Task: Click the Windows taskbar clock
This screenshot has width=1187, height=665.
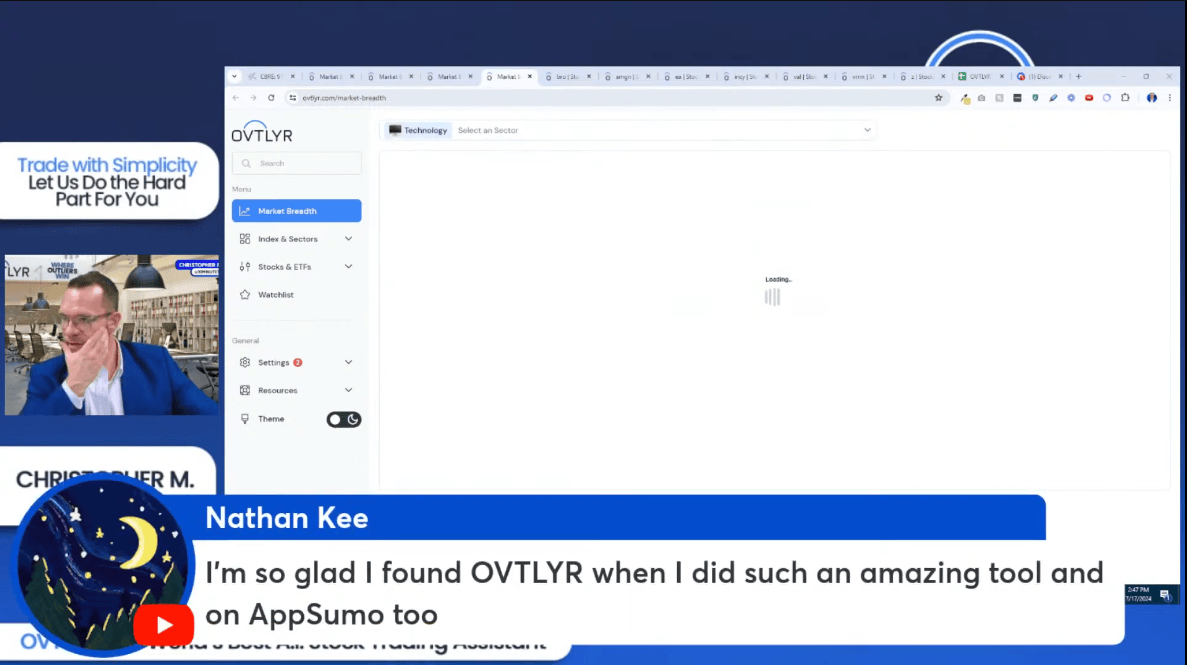Action: pyautogui.click(x=1139, y=594)
